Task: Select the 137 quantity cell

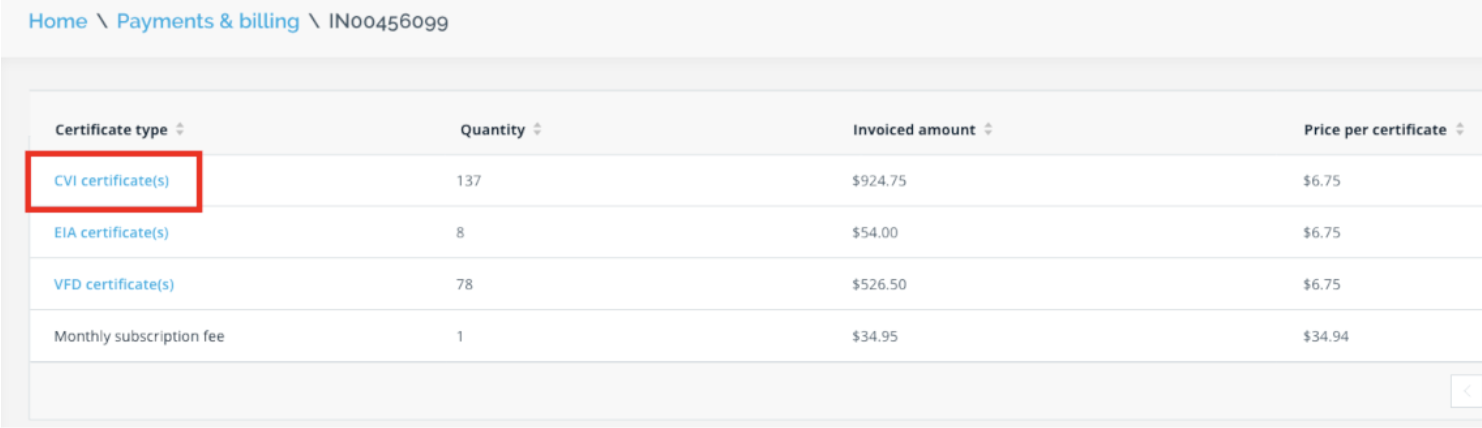Action: (469, 181)
